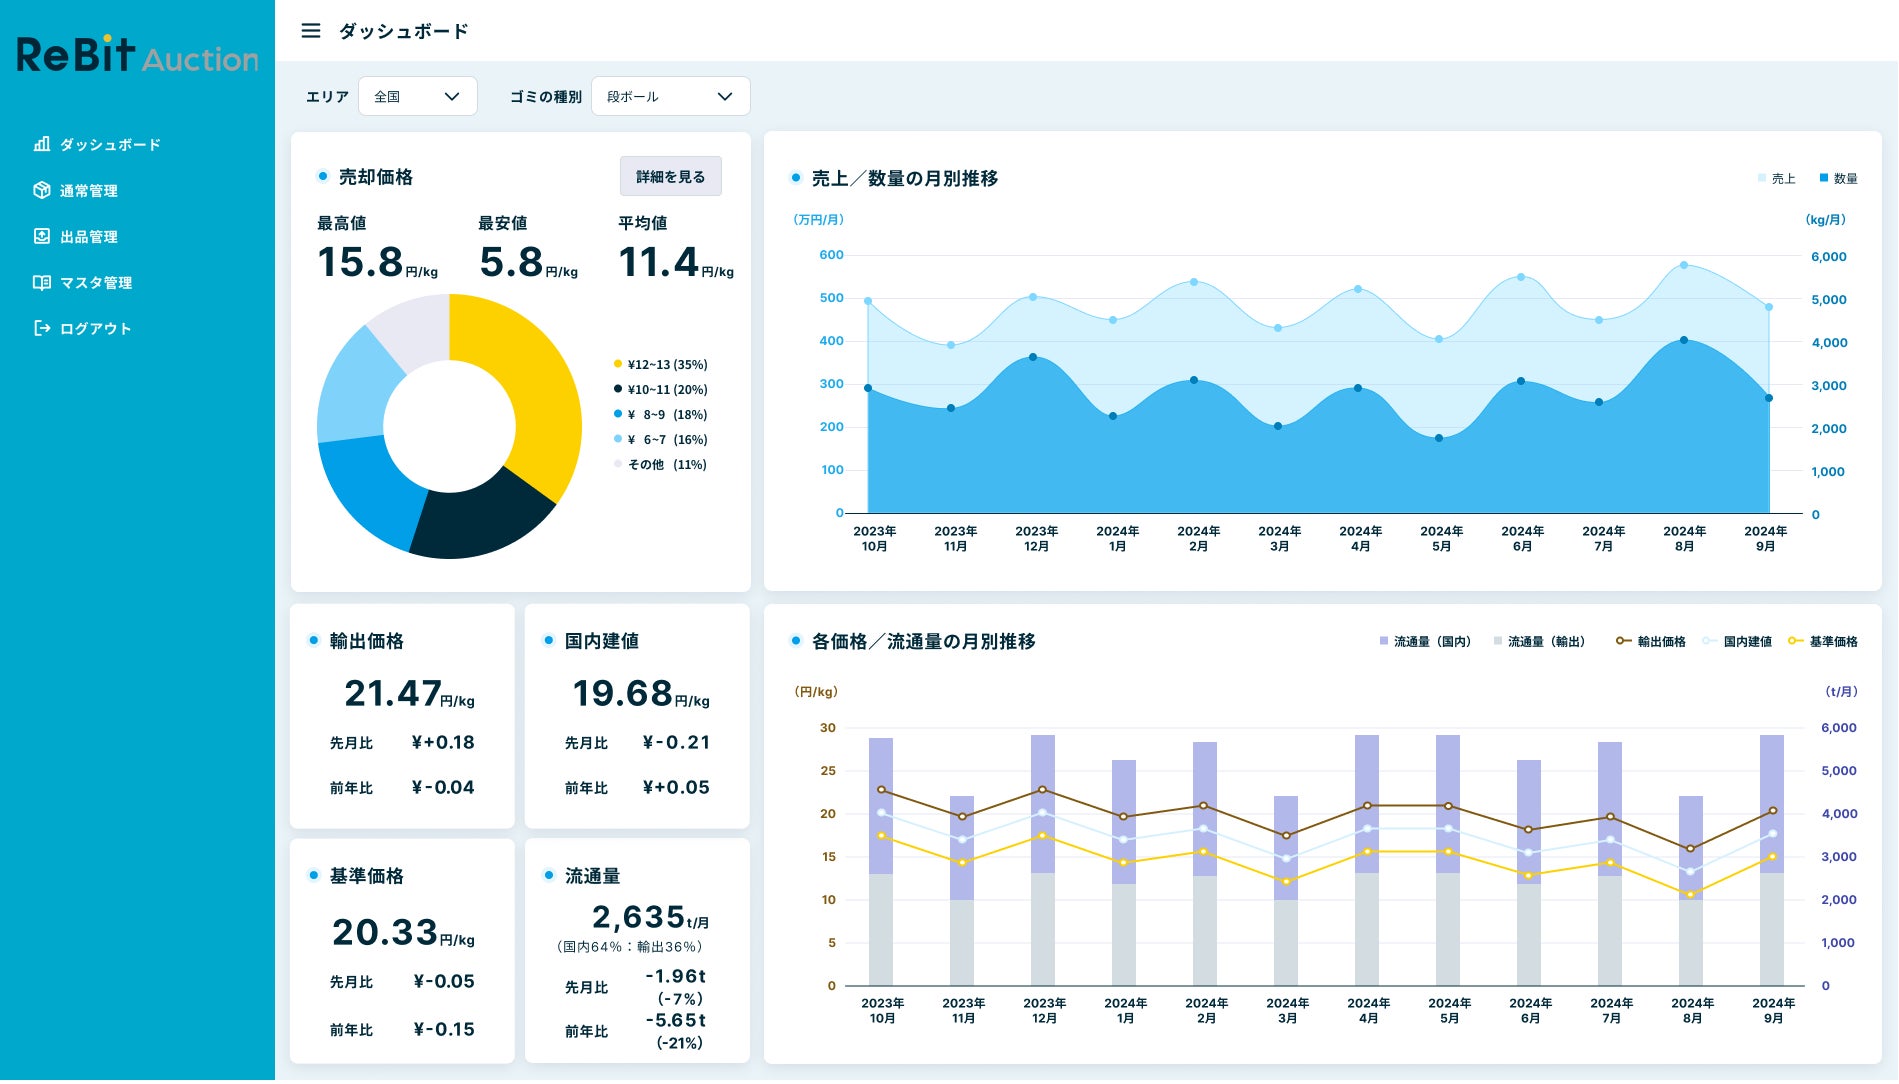Toggle the 輸出価格 legend series
1899x1084 pixels.
point(1651,642)
